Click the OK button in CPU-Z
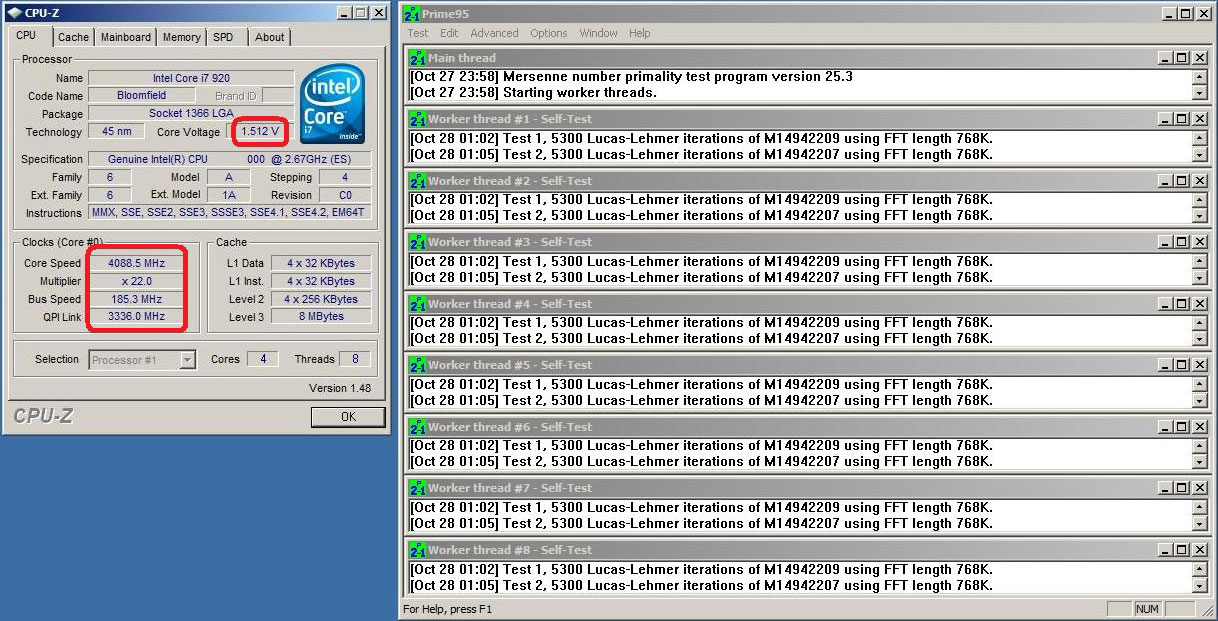The image size is (1218, 621). point(348,417)
